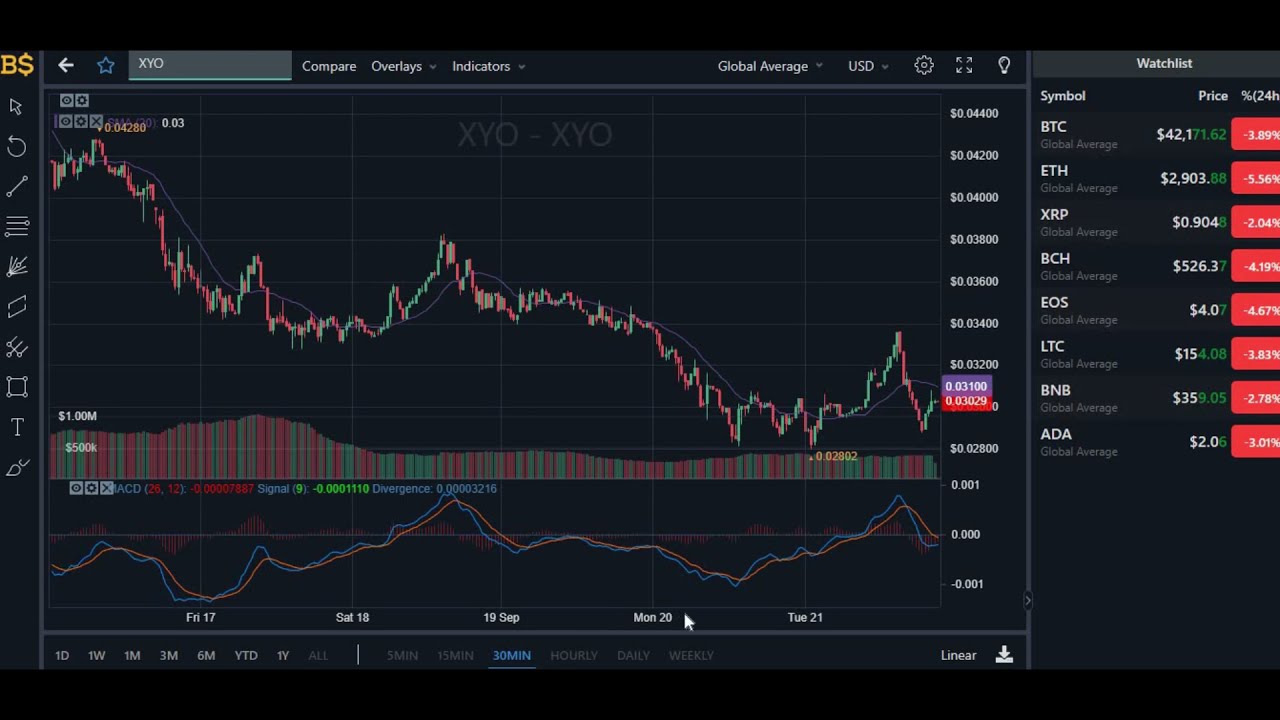Select the text annotation tool
The width and height of the screenshot is (1280, 720).
16,428
